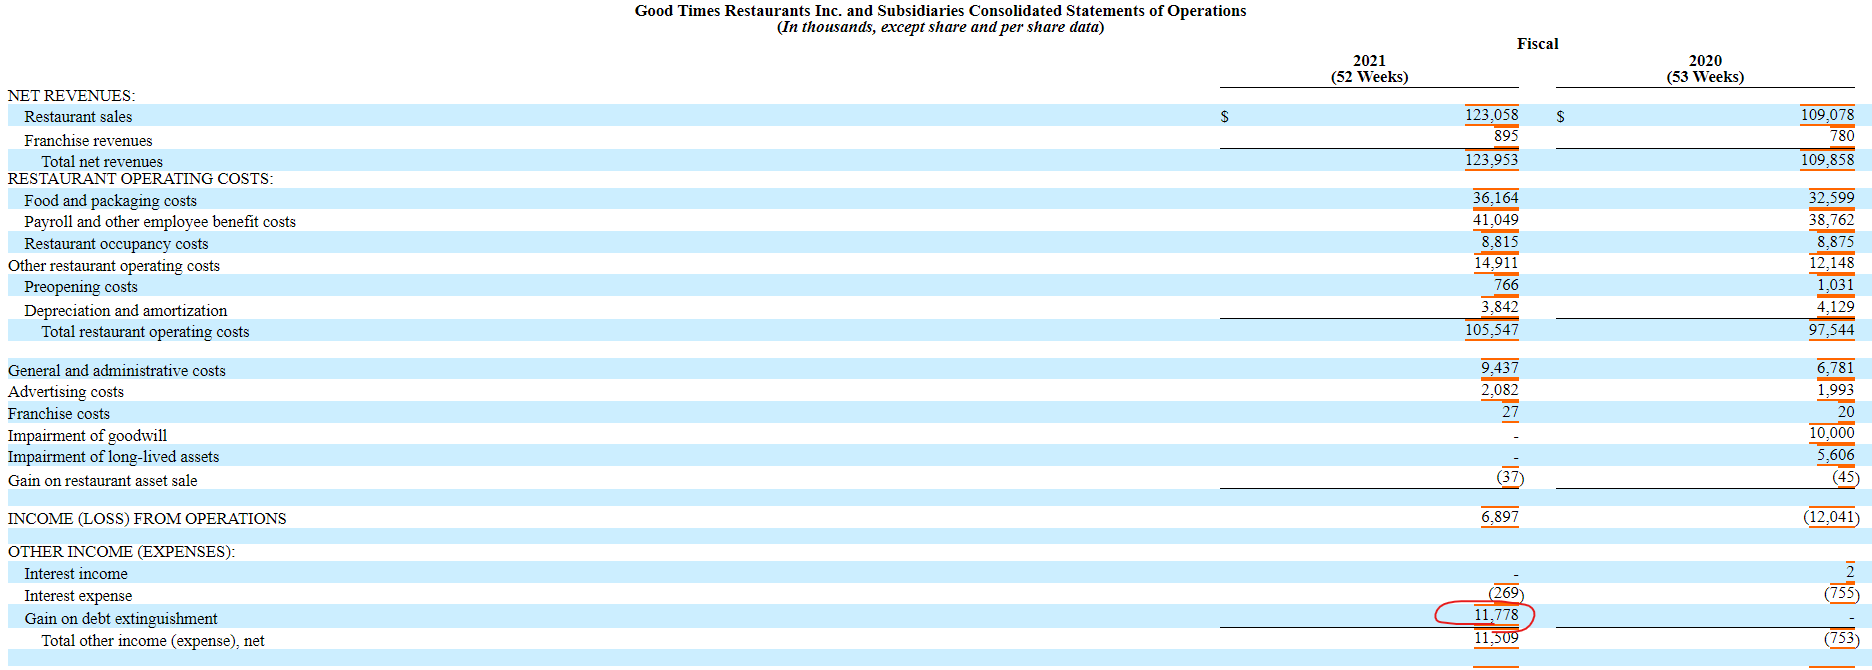Click Impairment of long-lived assets label
The height and width of the screenshot is (670, 1872).
(113, 457)
